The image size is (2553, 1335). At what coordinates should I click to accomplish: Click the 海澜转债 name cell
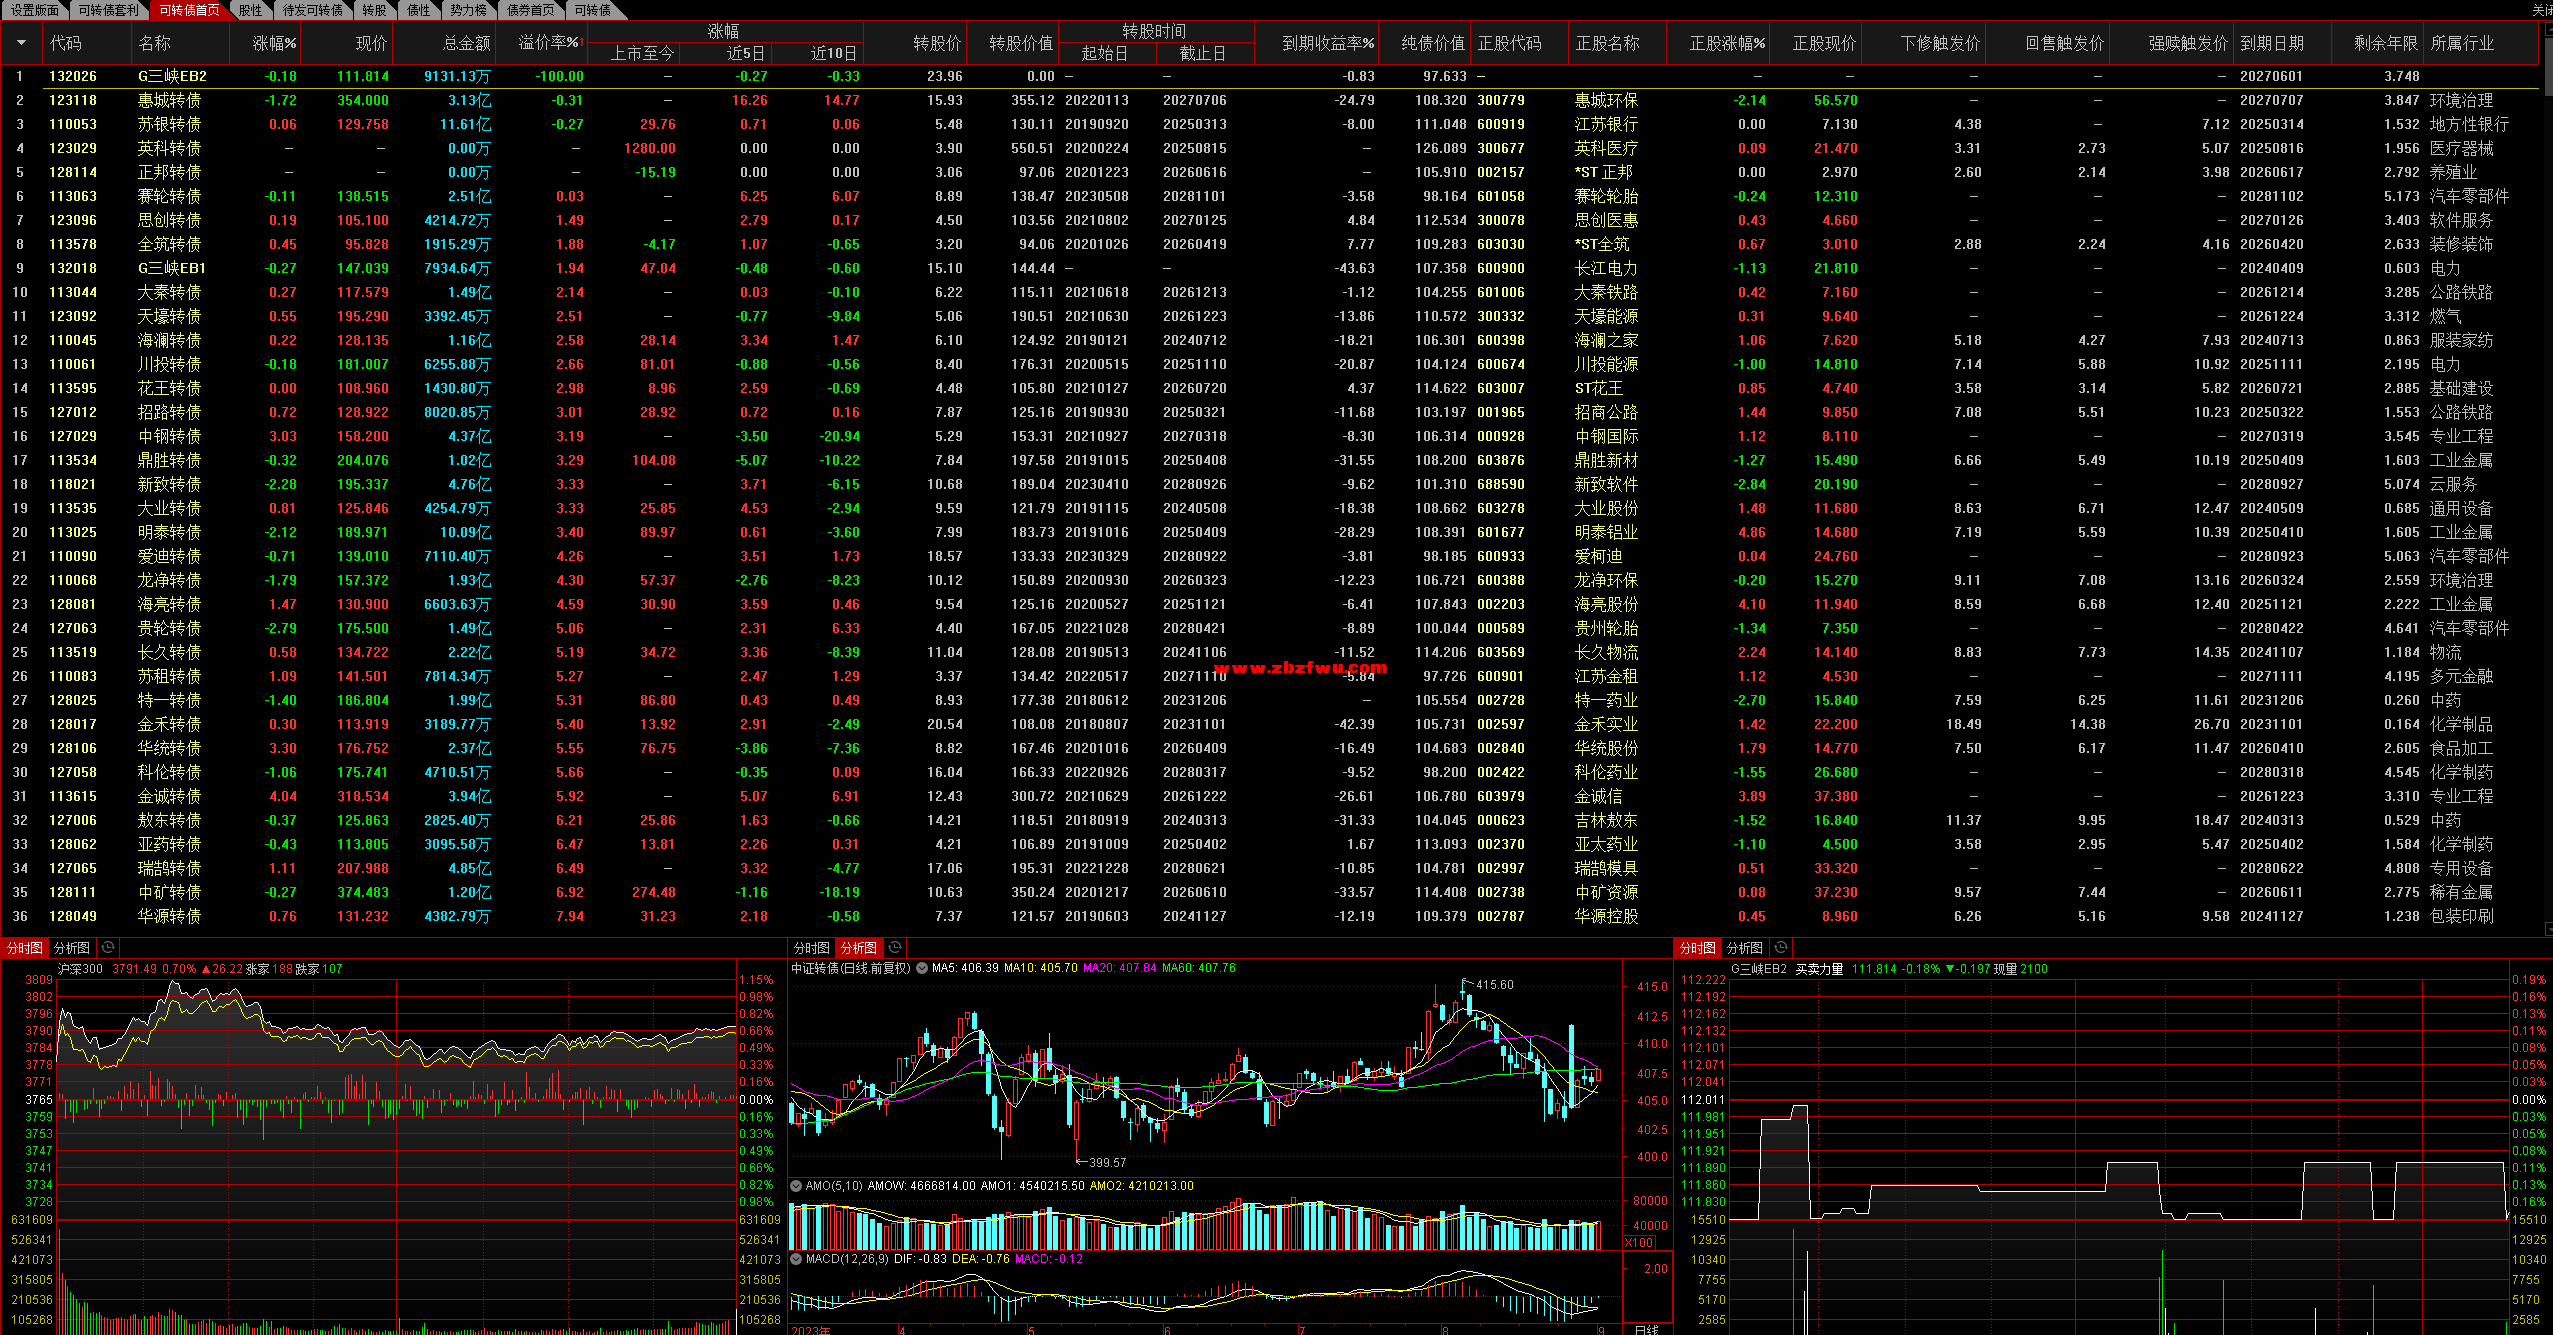pyautogui.click(x=169, y=340)
